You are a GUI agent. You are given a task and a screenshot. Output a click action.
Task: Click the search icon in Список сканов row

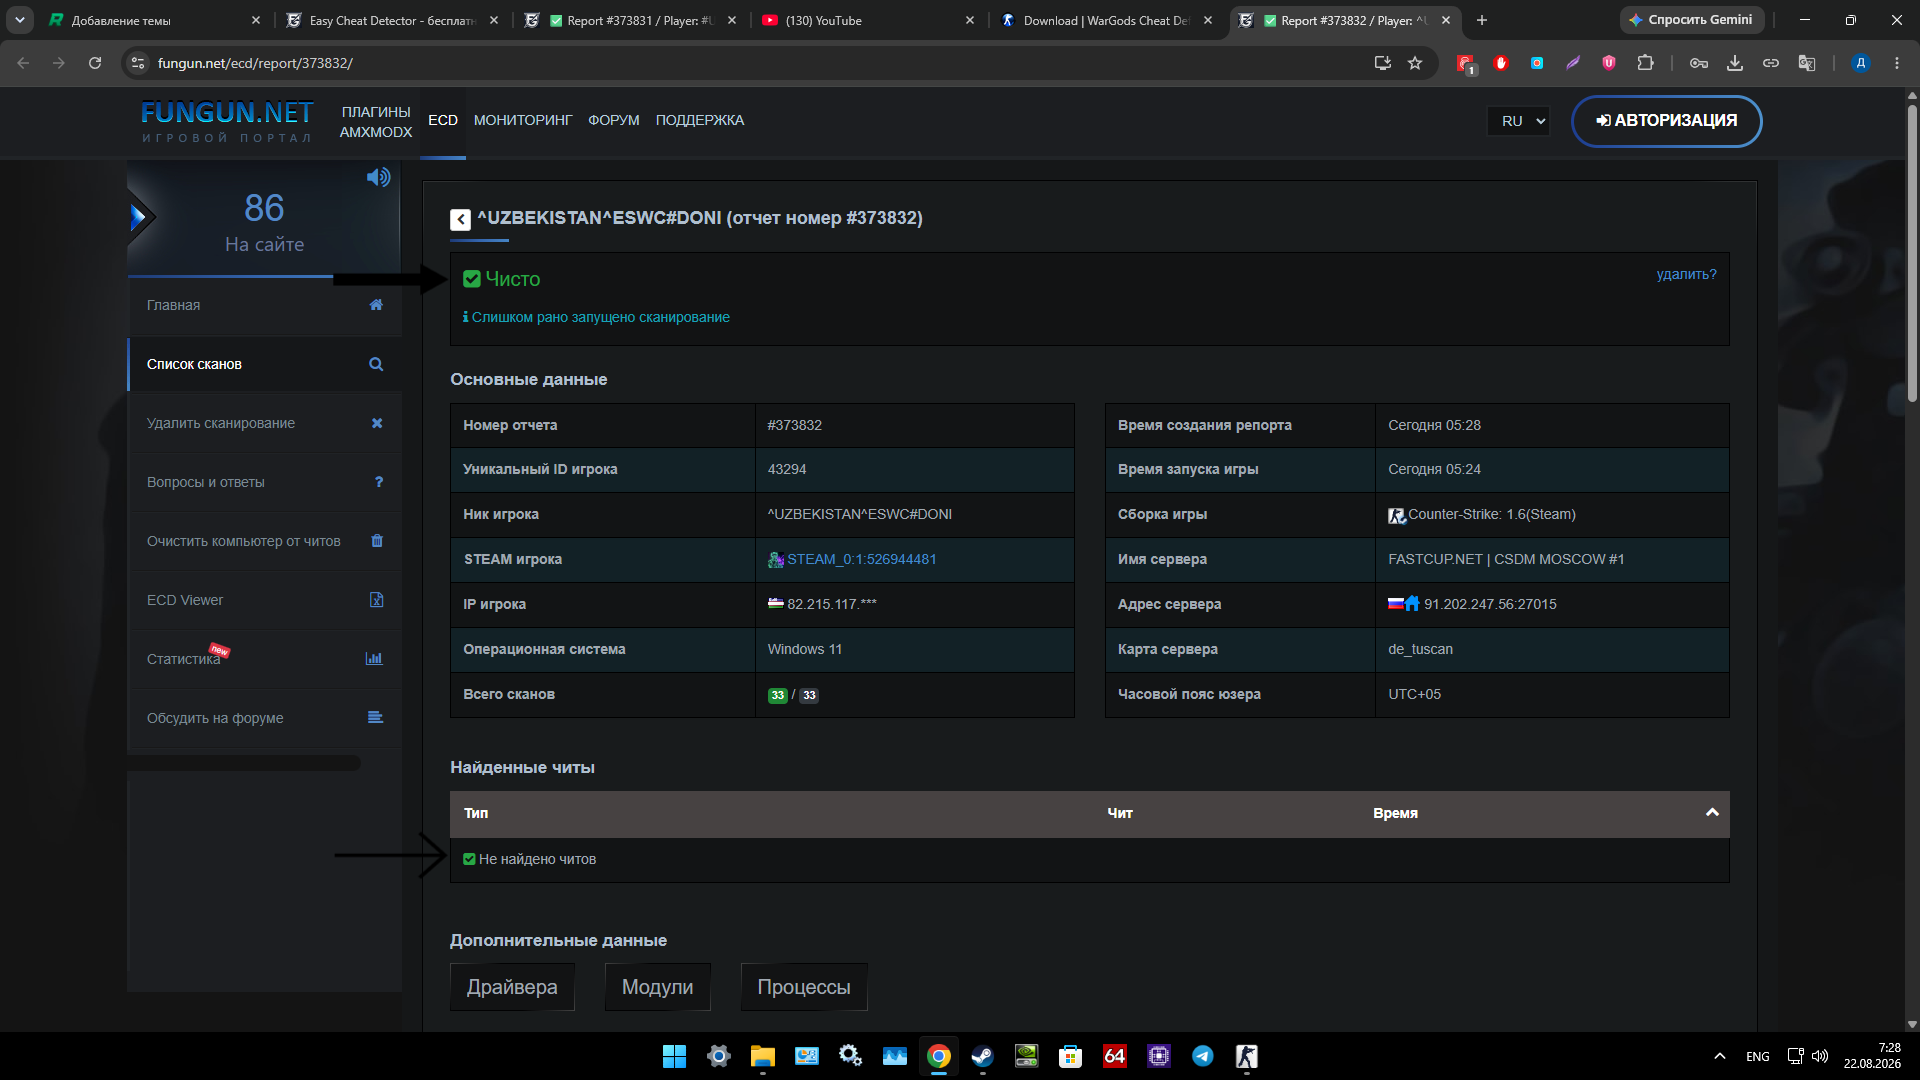(376, 364)
